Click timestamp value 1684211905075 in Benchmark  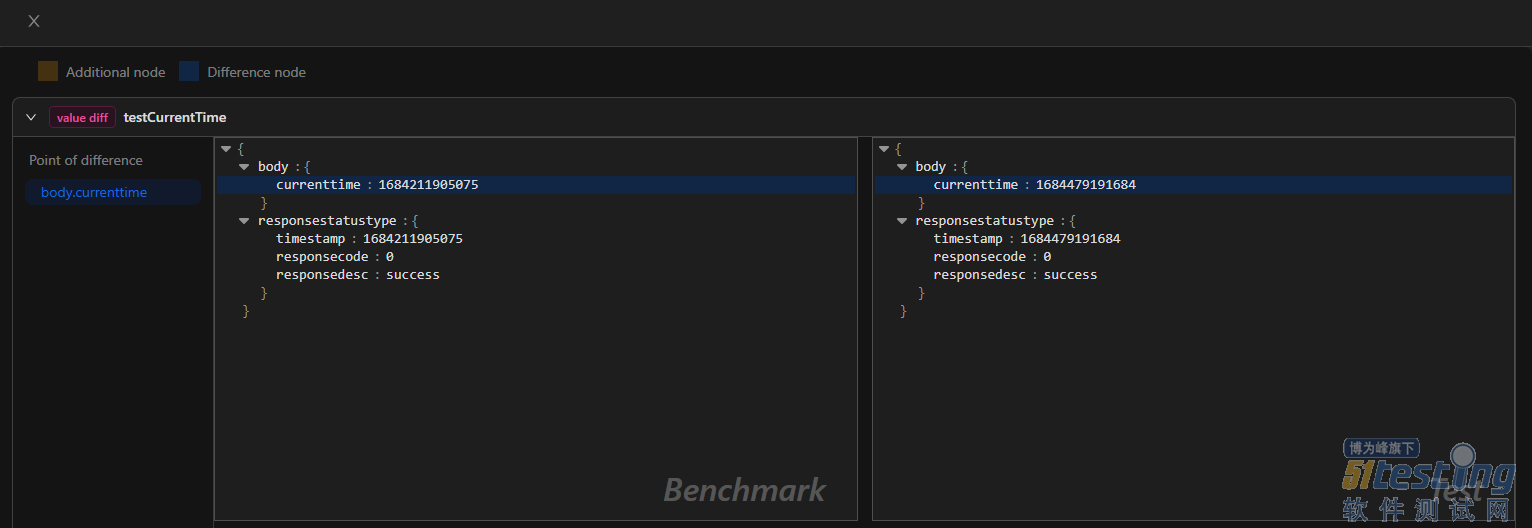pos(412,239)
